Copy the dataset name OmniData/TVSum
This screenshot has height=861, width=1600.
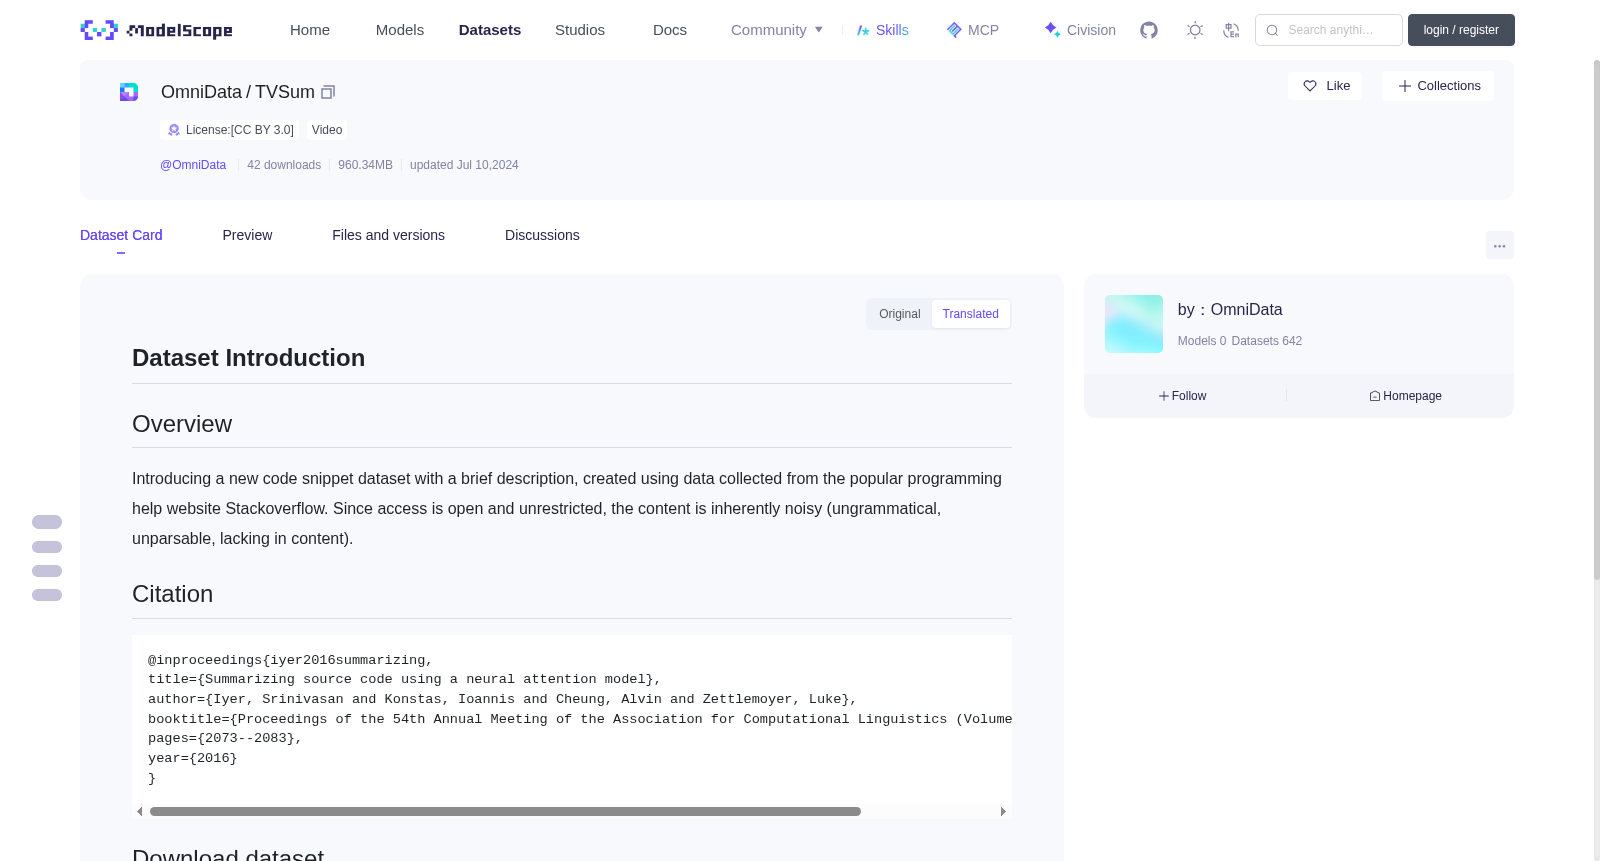click(x=328, y=92)
